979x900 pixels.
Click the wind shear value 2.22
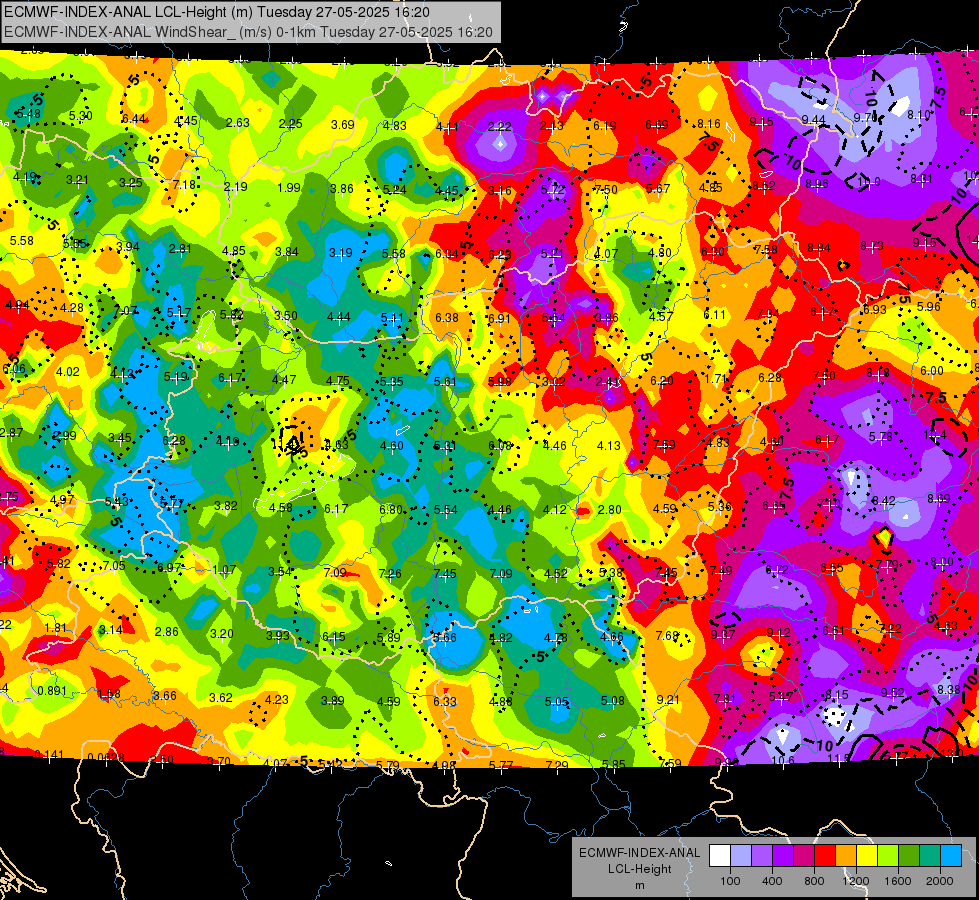click(499, 127)
